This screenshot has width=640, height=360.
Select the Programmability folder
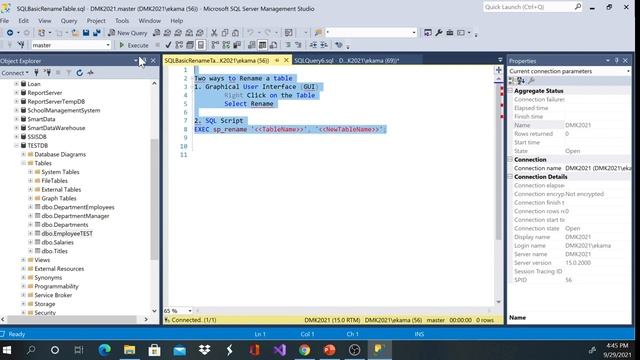coord(56,287)
